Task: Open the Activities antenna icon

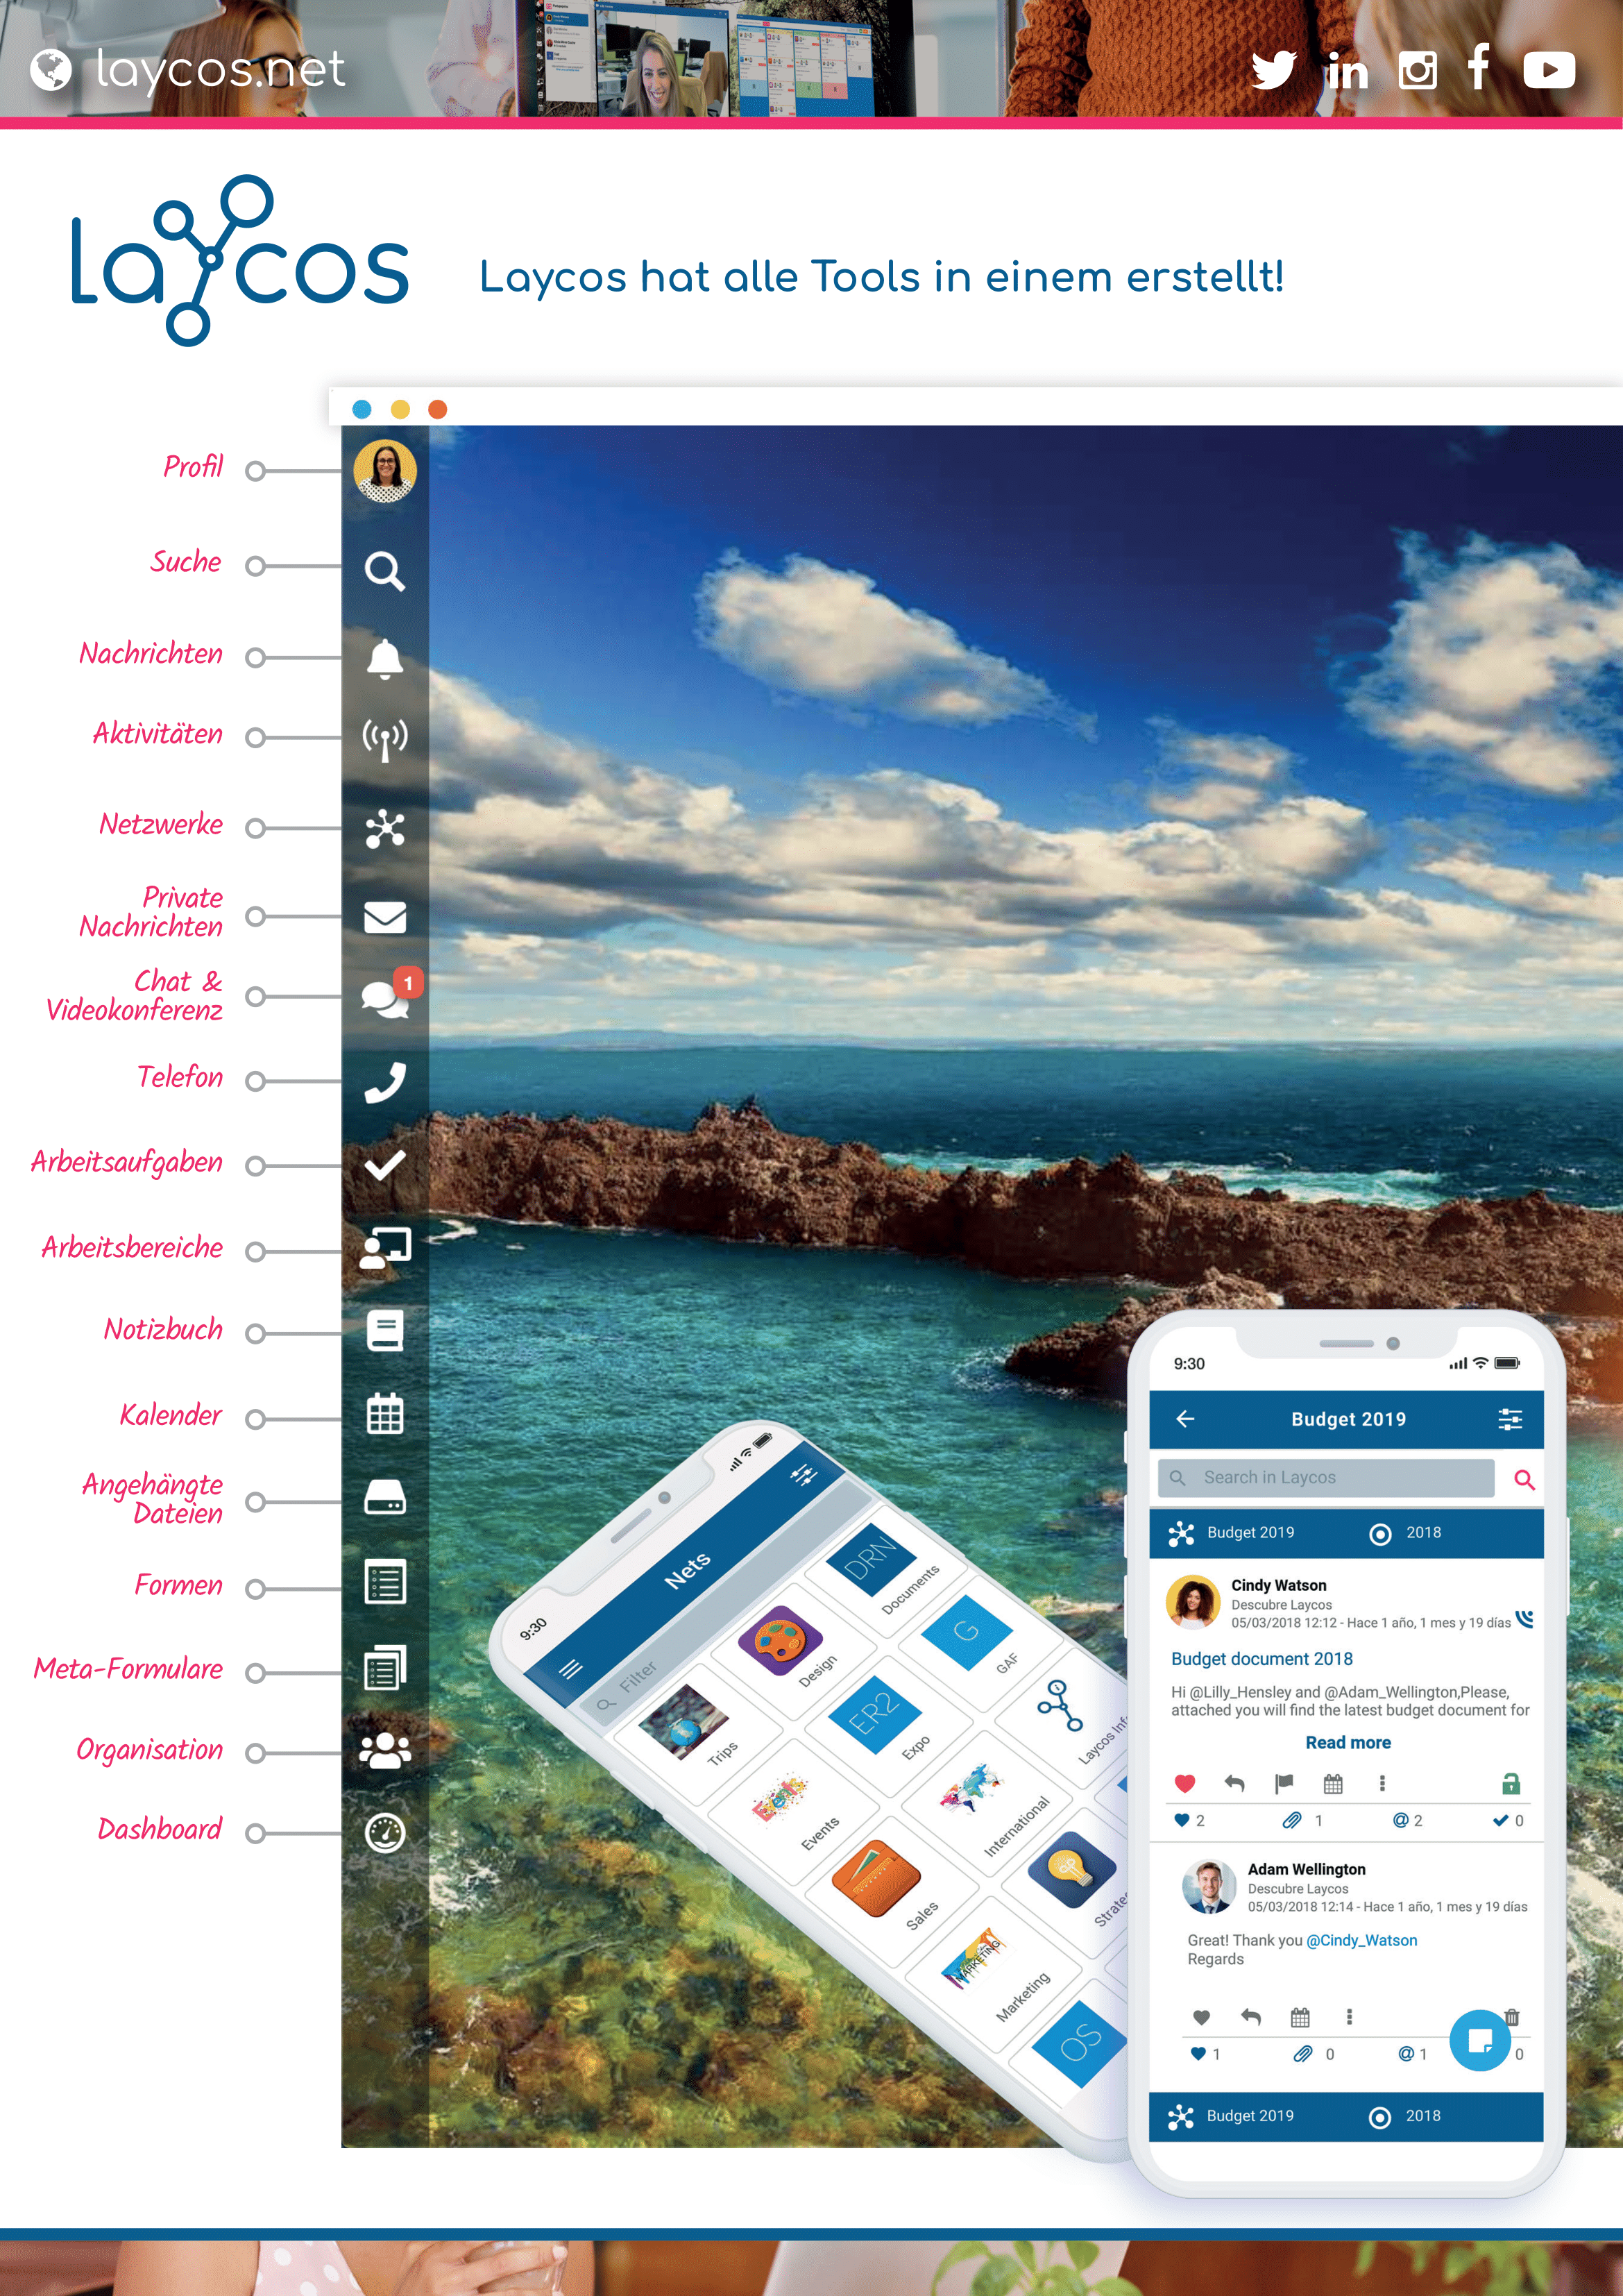Action: (385, 741)
